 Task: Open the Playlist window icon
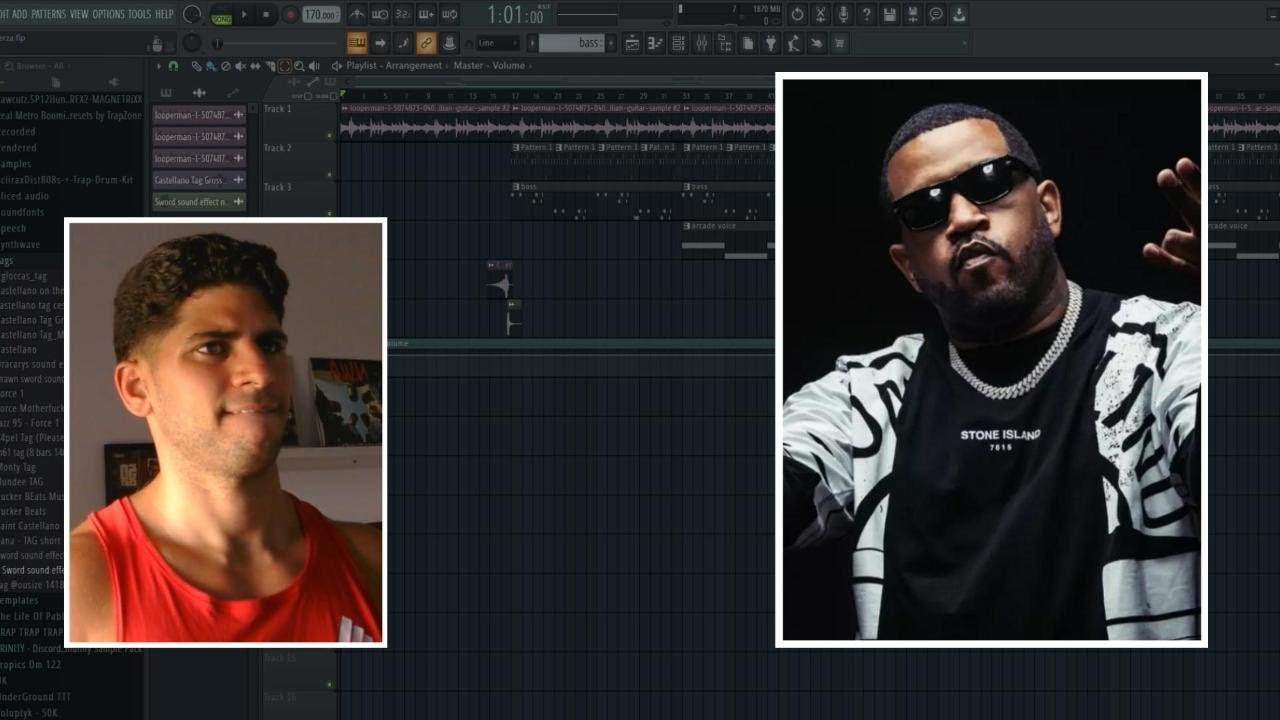[x=632, y=43]
